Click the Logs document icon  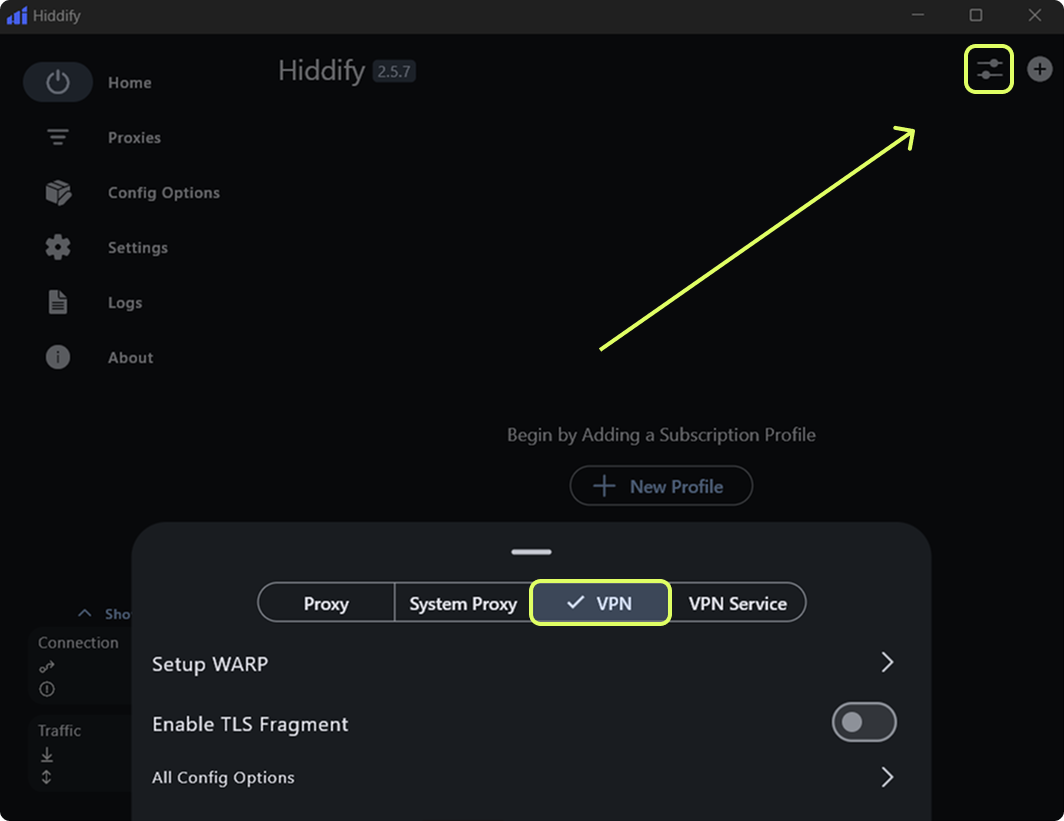tap(58, 302)
